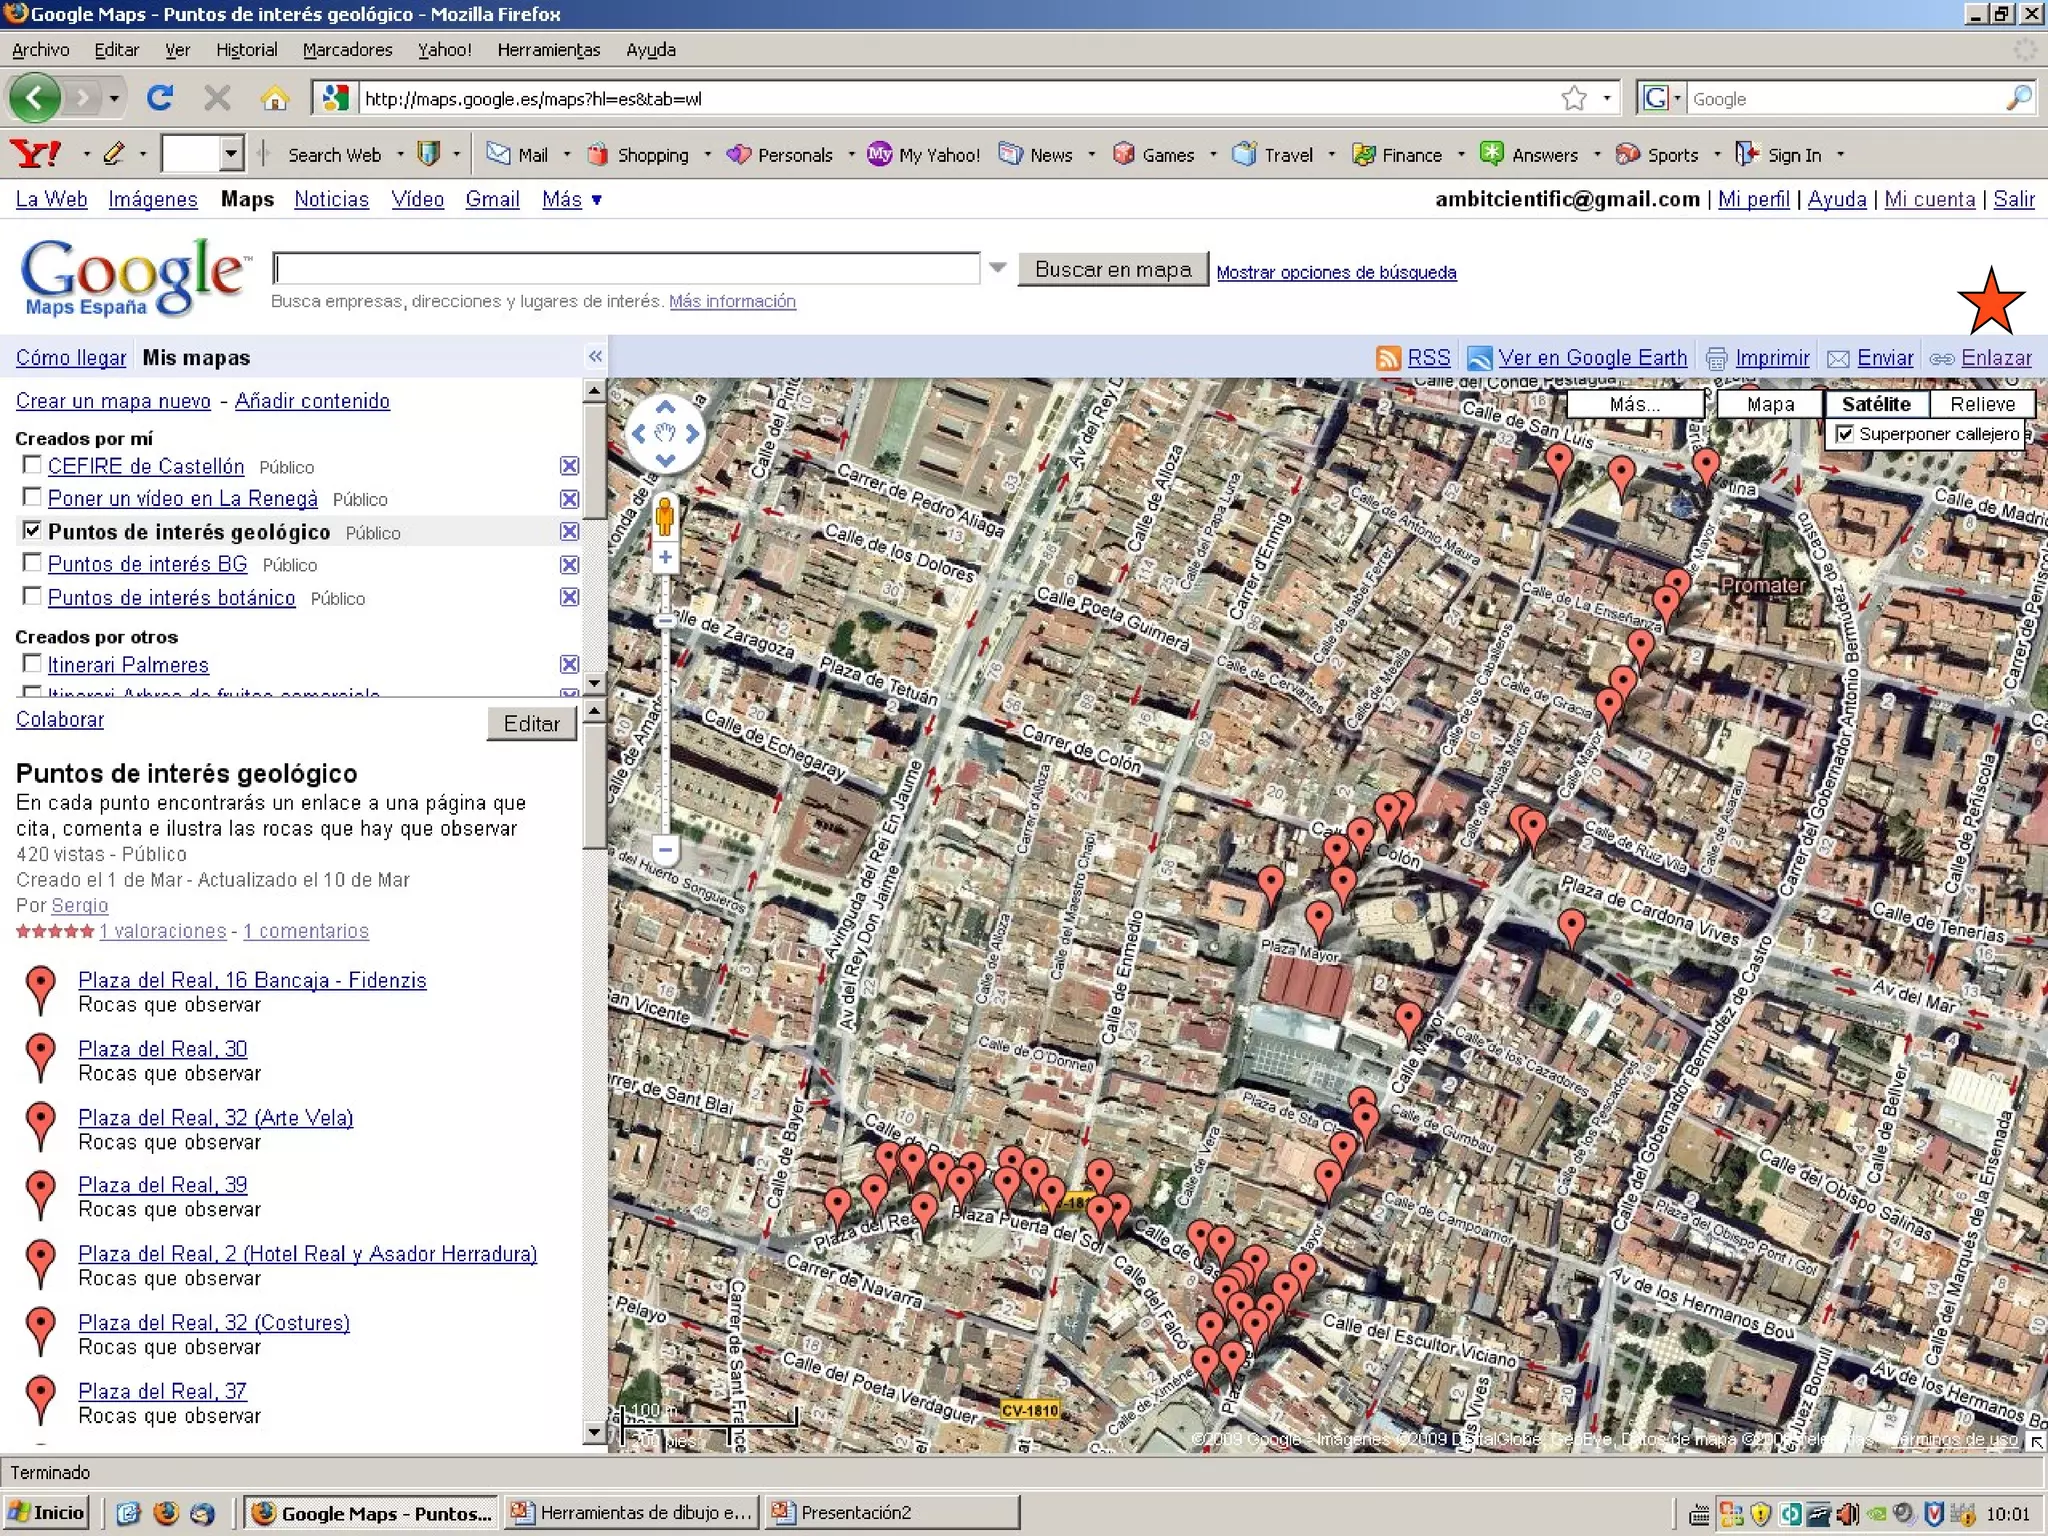Check the Poner un vídeo en La Renegà checkbox
The width and height of the screenshot is (2048, 1536).
(32, 497)
